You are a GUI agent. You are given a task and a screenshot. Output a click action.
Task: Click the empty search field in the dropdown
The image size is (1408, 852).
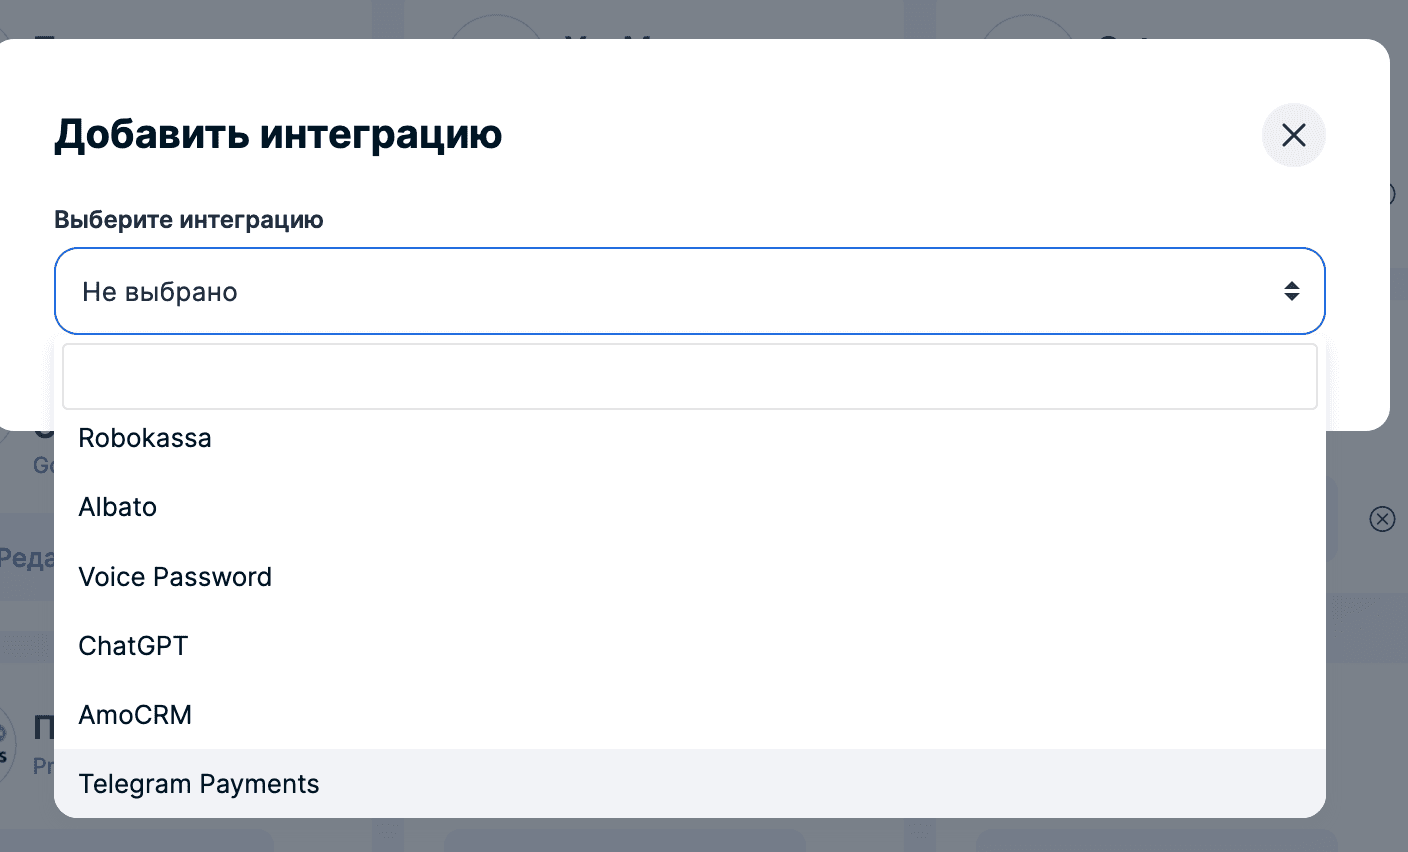tap(690, 376)
